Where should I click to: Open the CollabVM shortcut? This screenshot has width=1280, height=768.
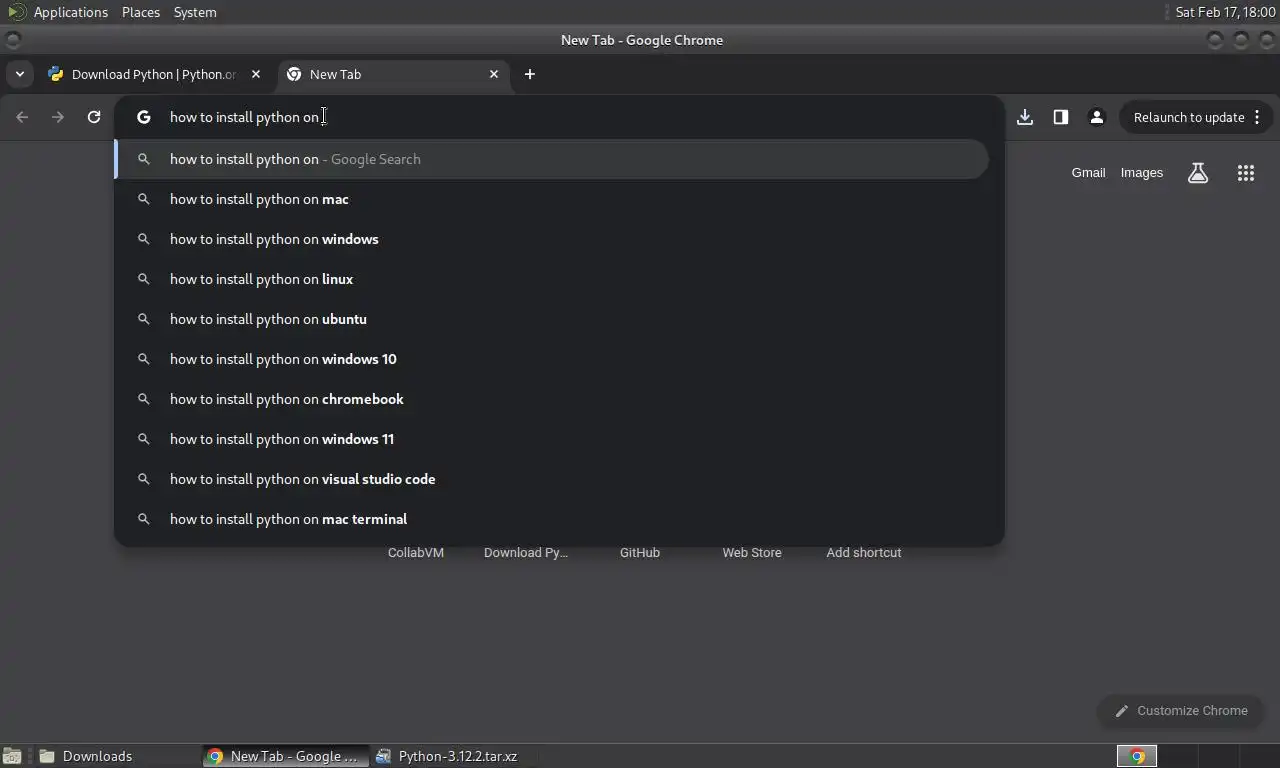click(x=416, y=552)
